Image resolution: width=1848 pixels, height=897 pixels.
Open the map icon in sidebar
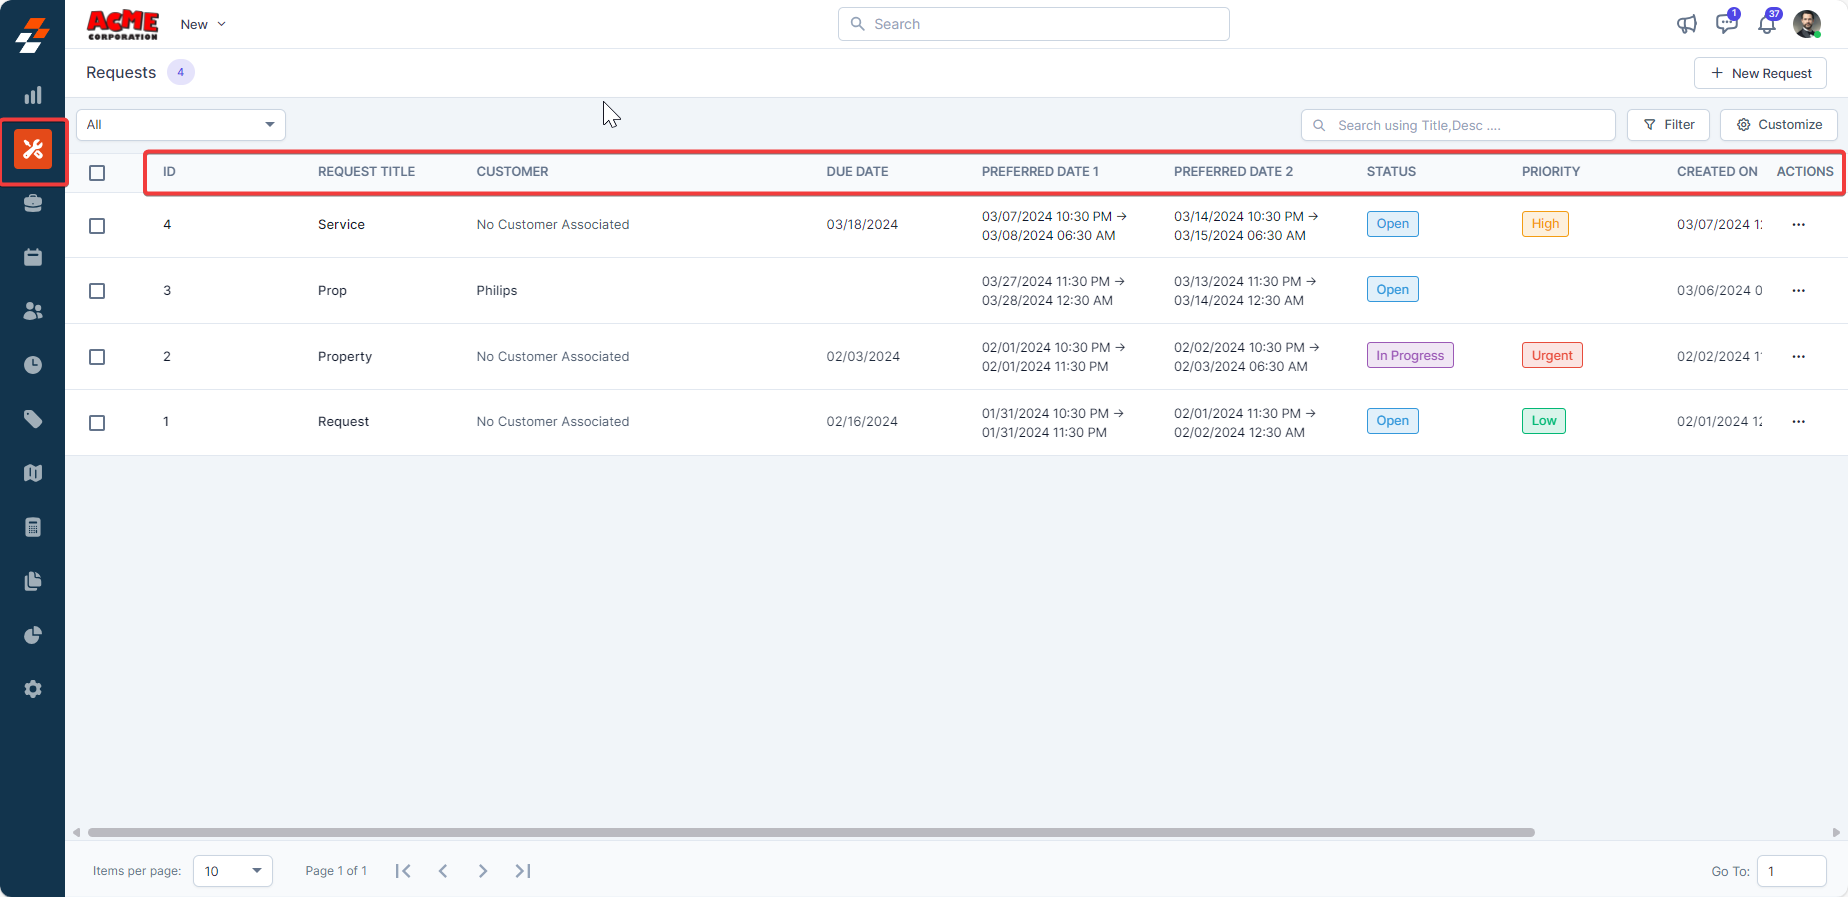[x=33, y=473]
